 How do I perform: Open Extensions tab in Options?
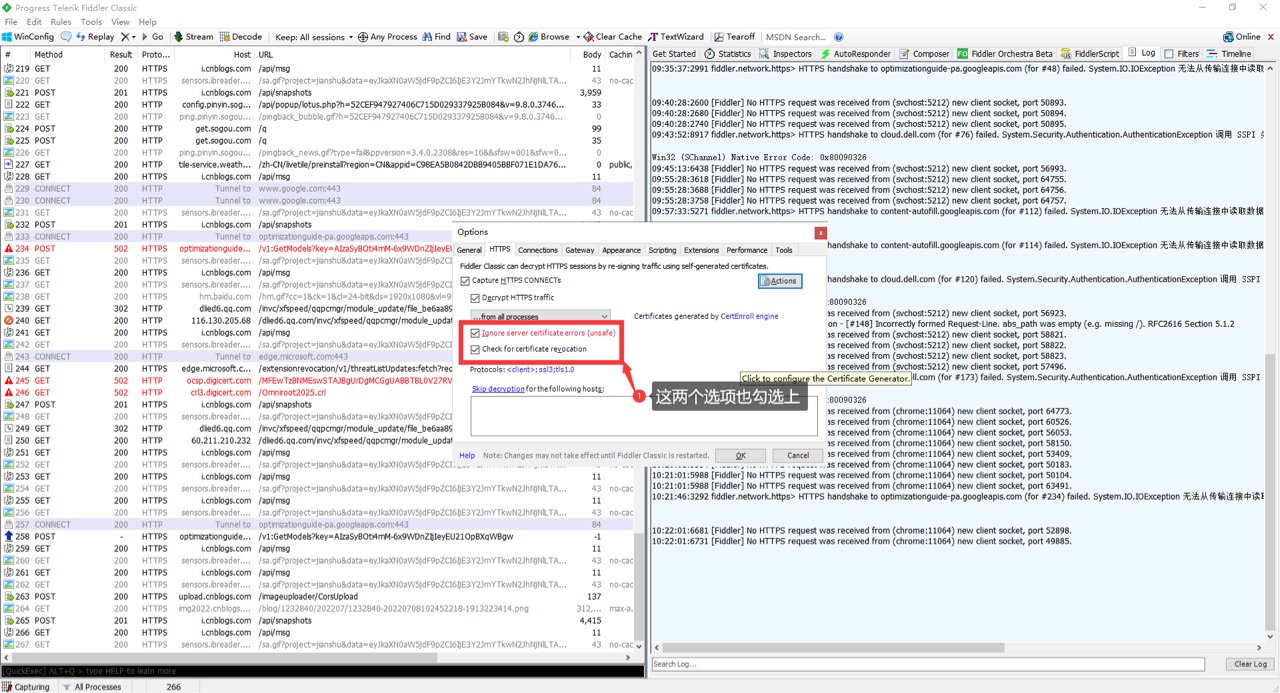701,250
